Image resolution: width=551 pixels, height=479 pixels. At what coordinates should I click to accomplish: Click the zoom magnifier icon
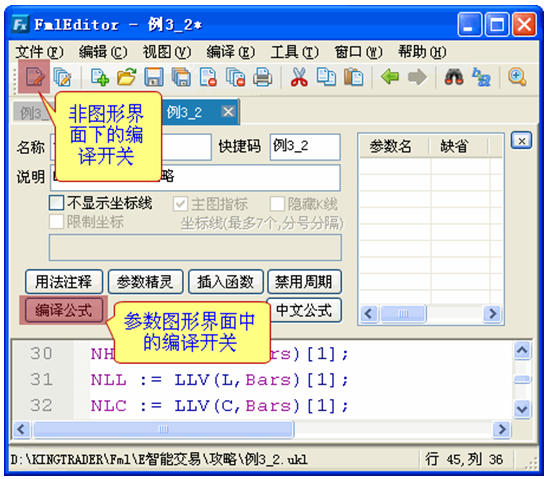click(517, 77)
